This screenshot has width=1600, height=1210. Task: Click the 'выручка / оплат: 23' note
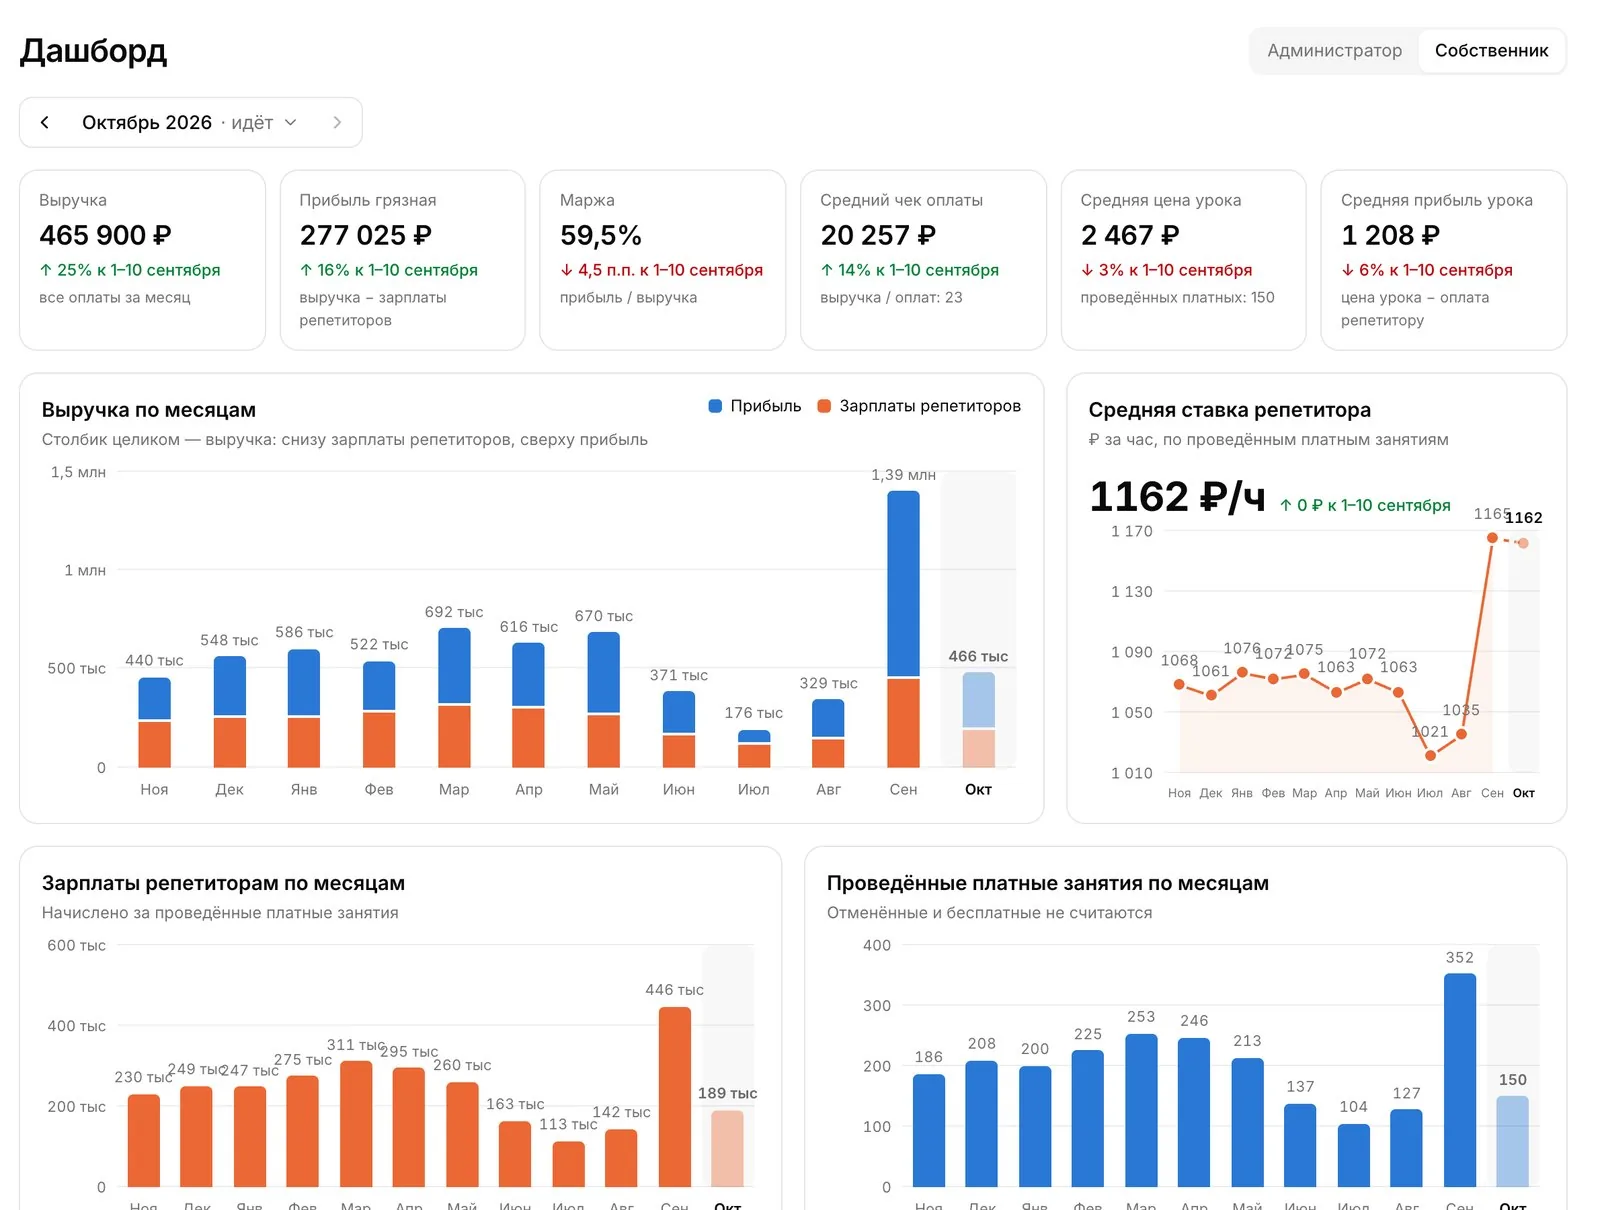pos(891,297)
